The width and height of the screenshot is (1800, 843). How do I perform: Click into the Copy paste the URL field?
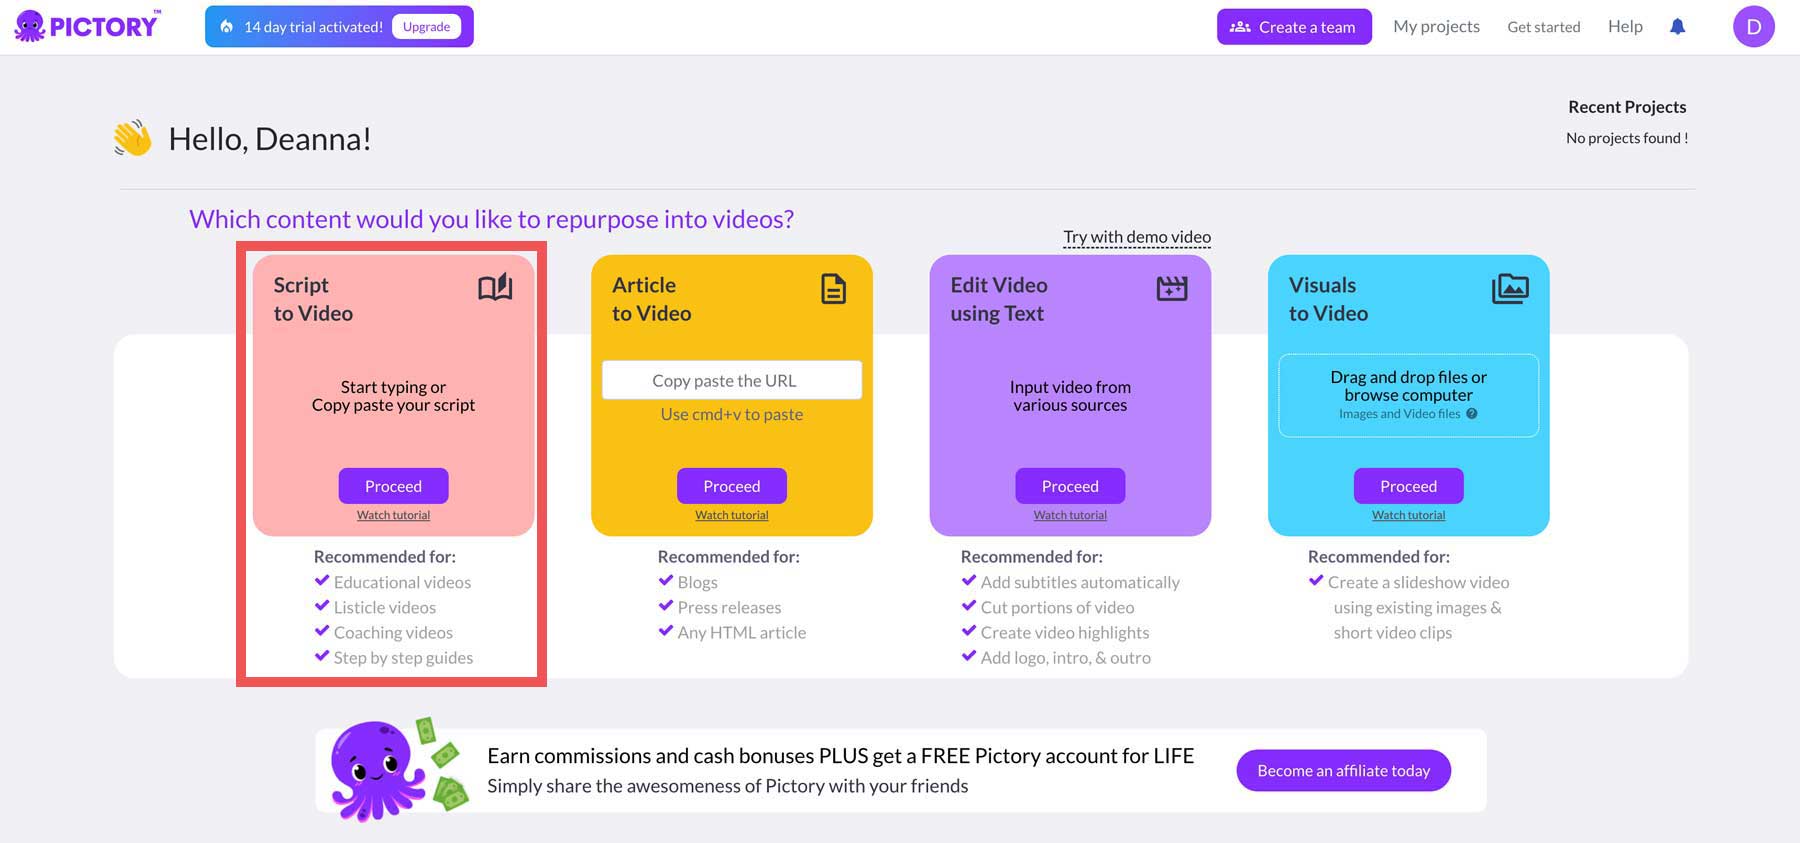732,381
